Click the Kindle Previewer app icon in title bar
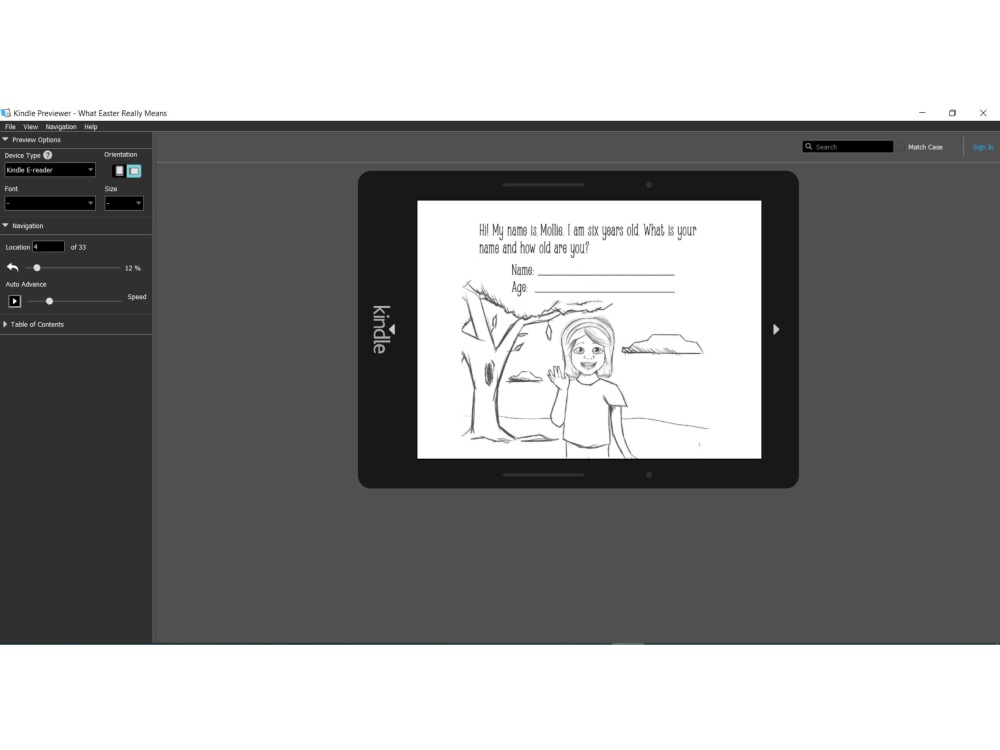1000x750 pixels. pyautogui.click(x=6, y=113)
